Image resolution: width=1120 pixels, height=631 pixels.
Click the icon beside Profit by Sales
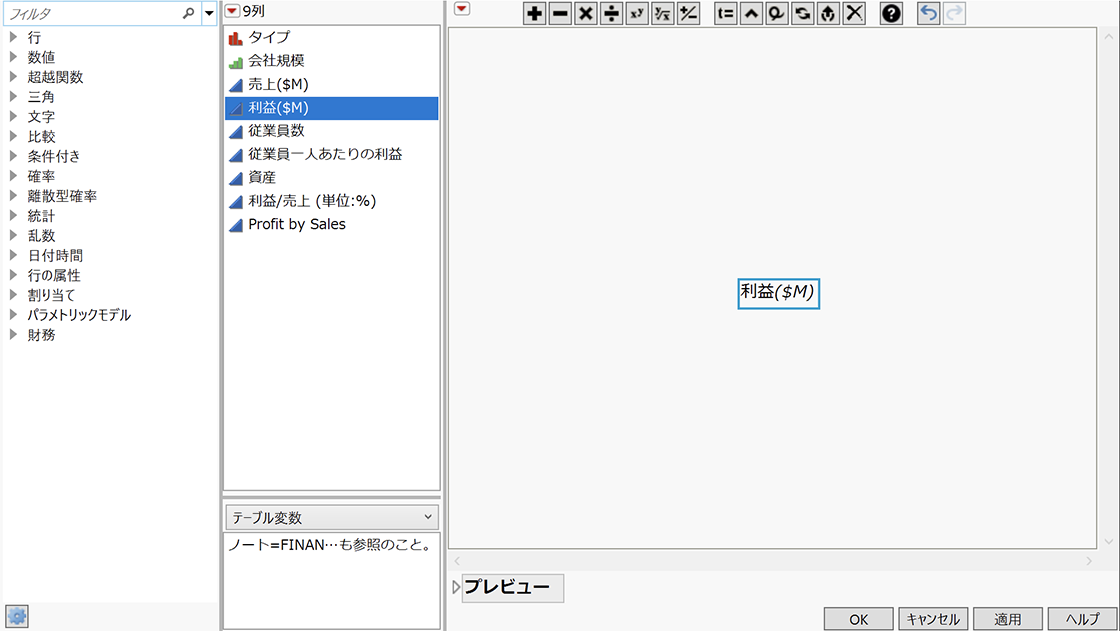tap(236, 225)
